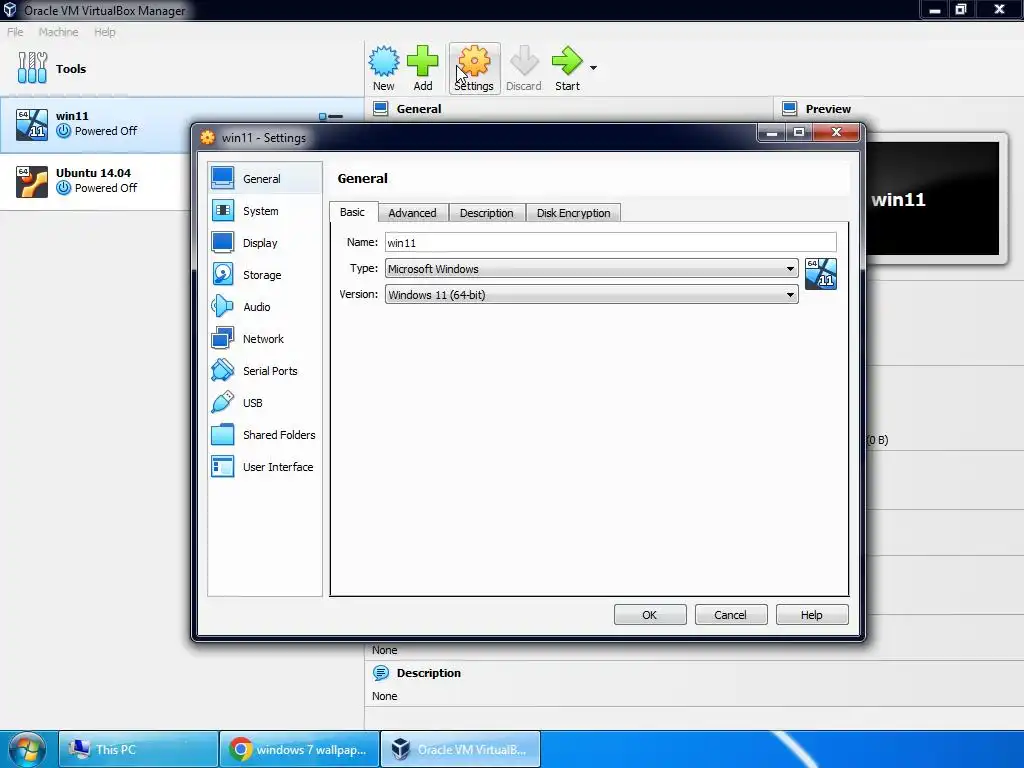The height and width of the screenshot is (768, 1024).
Task: Click the green Add machine icon
Action: 423,61
